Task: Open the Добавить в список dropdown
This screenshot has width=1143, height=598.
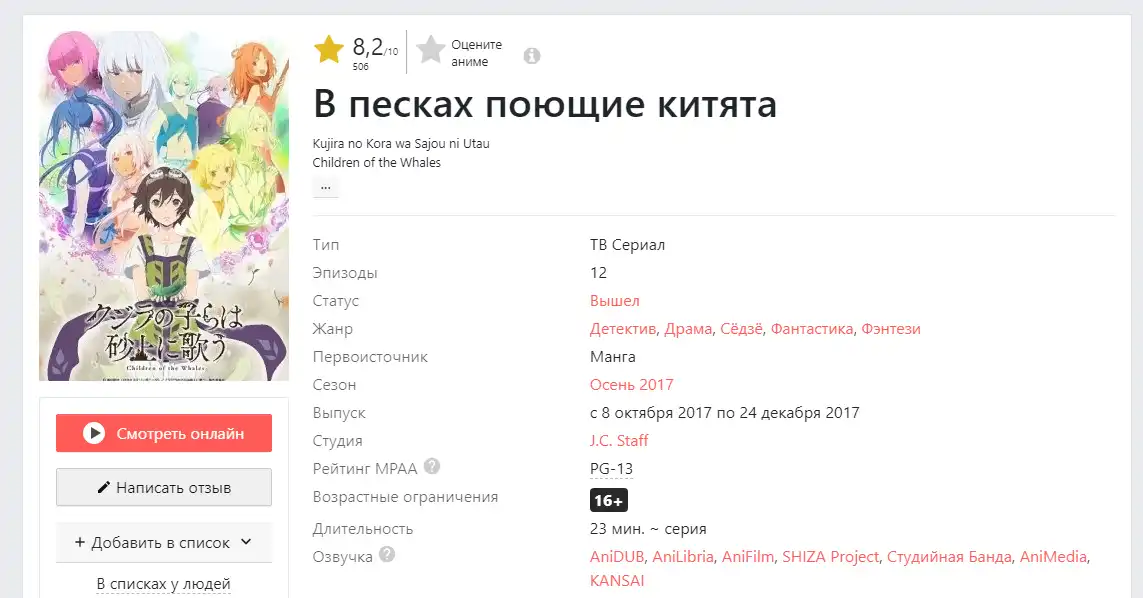Action: click(164, 543)
